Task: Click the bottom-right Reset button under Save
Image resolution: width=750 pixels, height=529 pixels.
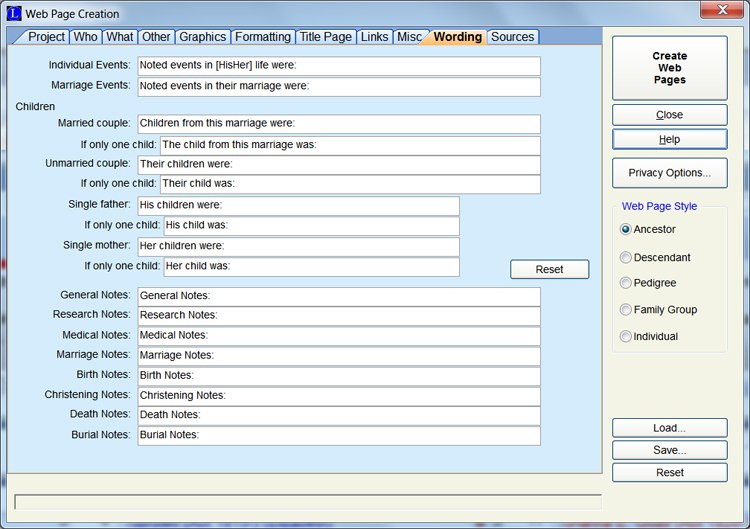Action: click(669, 473)
